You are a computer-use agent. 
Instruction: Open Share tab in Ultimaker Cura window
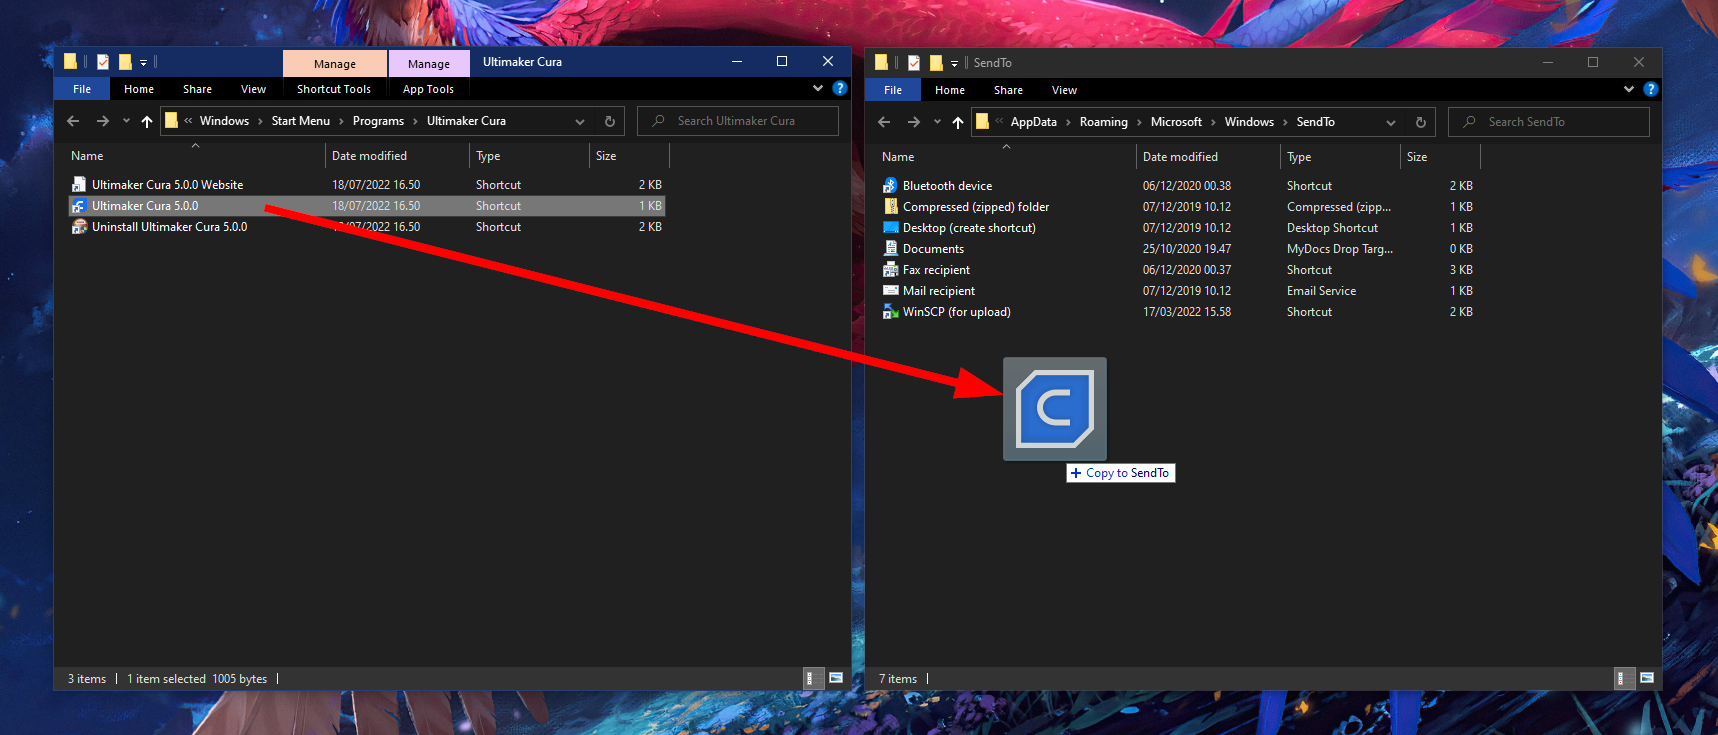point(197,89)
